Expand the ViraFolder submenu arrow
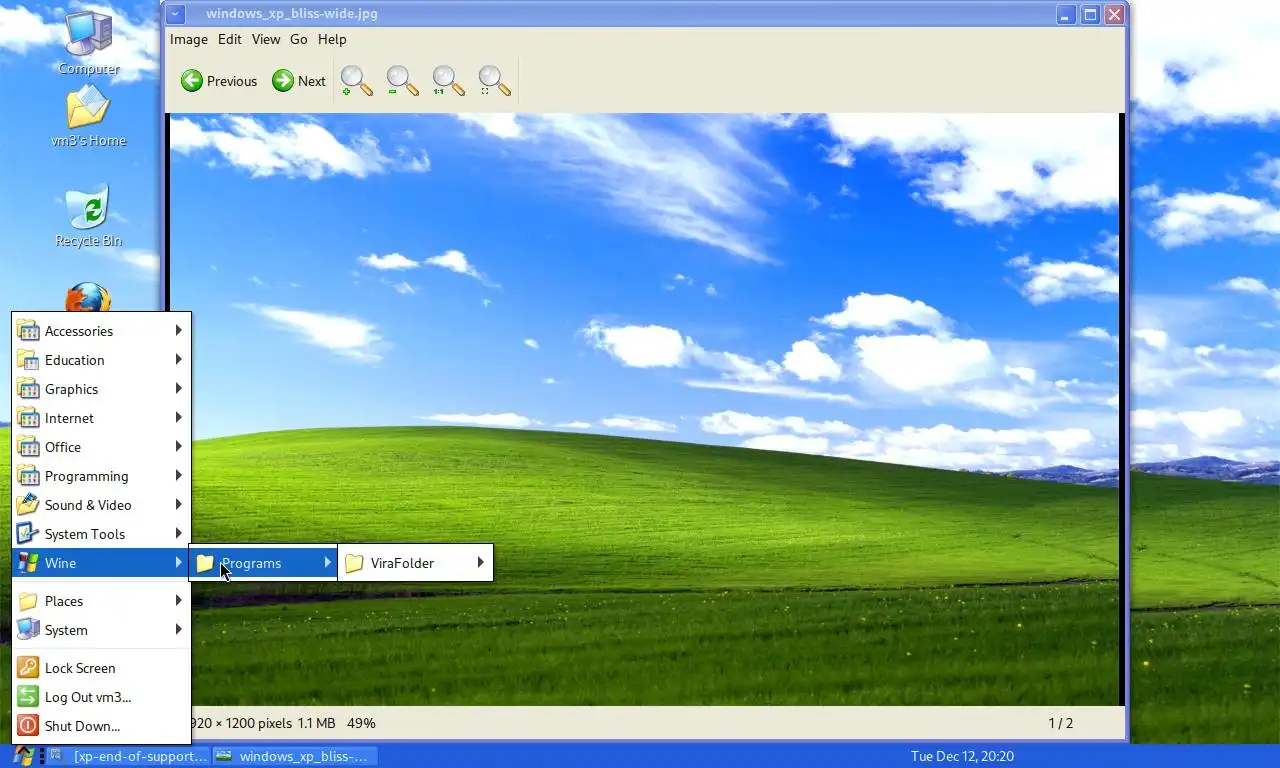 click(x=481, y=562)
